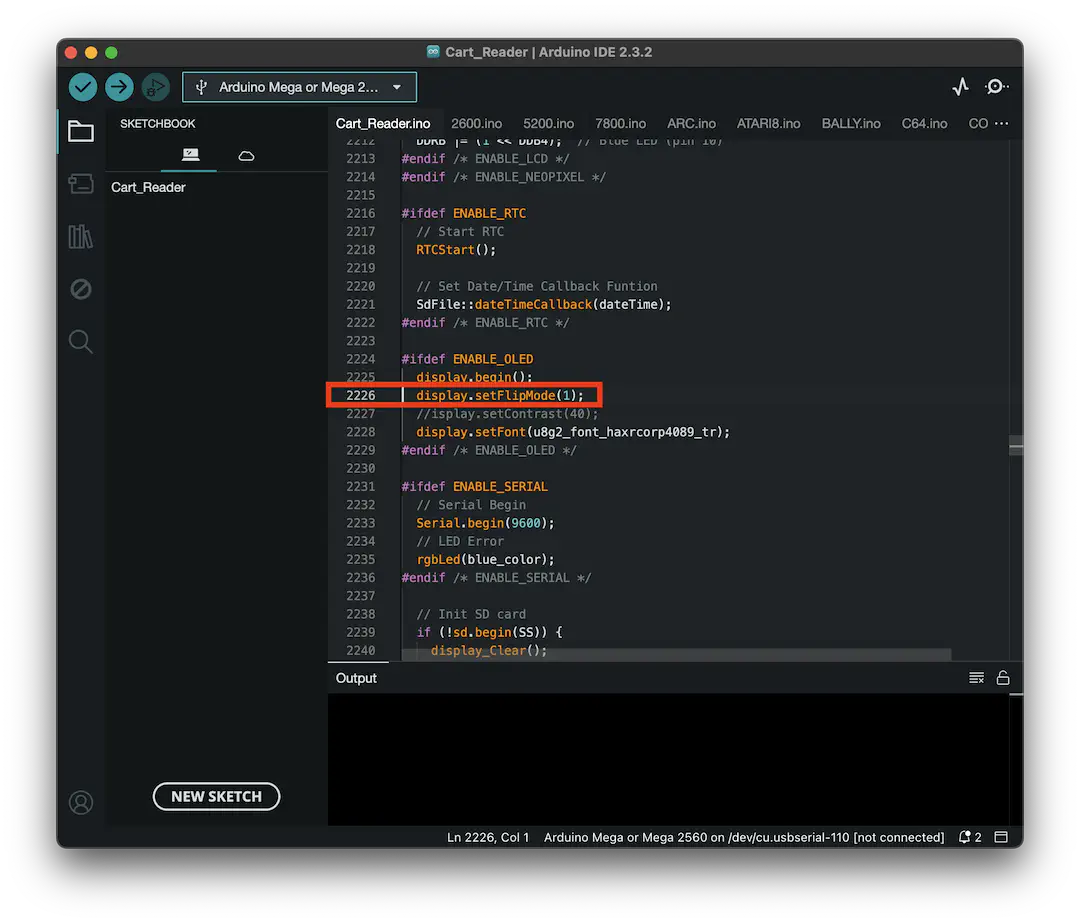Open the BALLY.ino editor tab
This screenshot has width=1080, height=923.
click(x=851, y=123)
